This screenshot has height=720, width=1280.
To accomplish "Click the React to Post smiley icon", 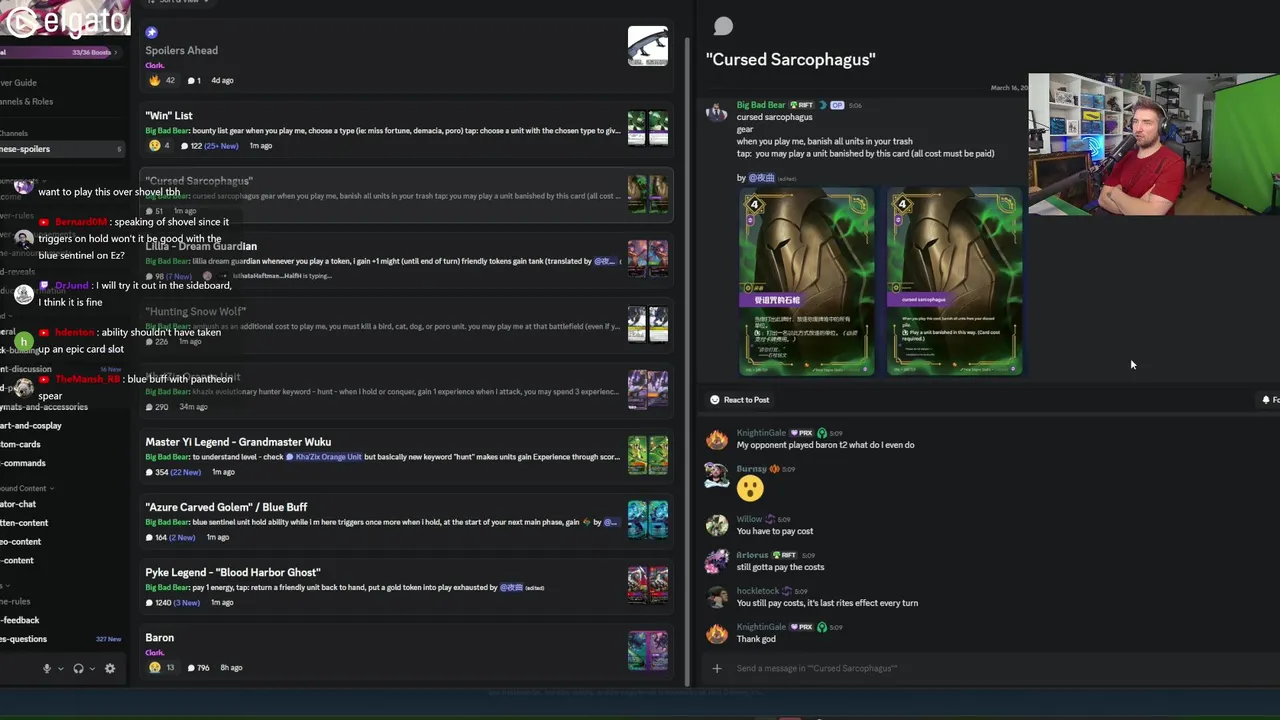I will [x=714, y=400].
